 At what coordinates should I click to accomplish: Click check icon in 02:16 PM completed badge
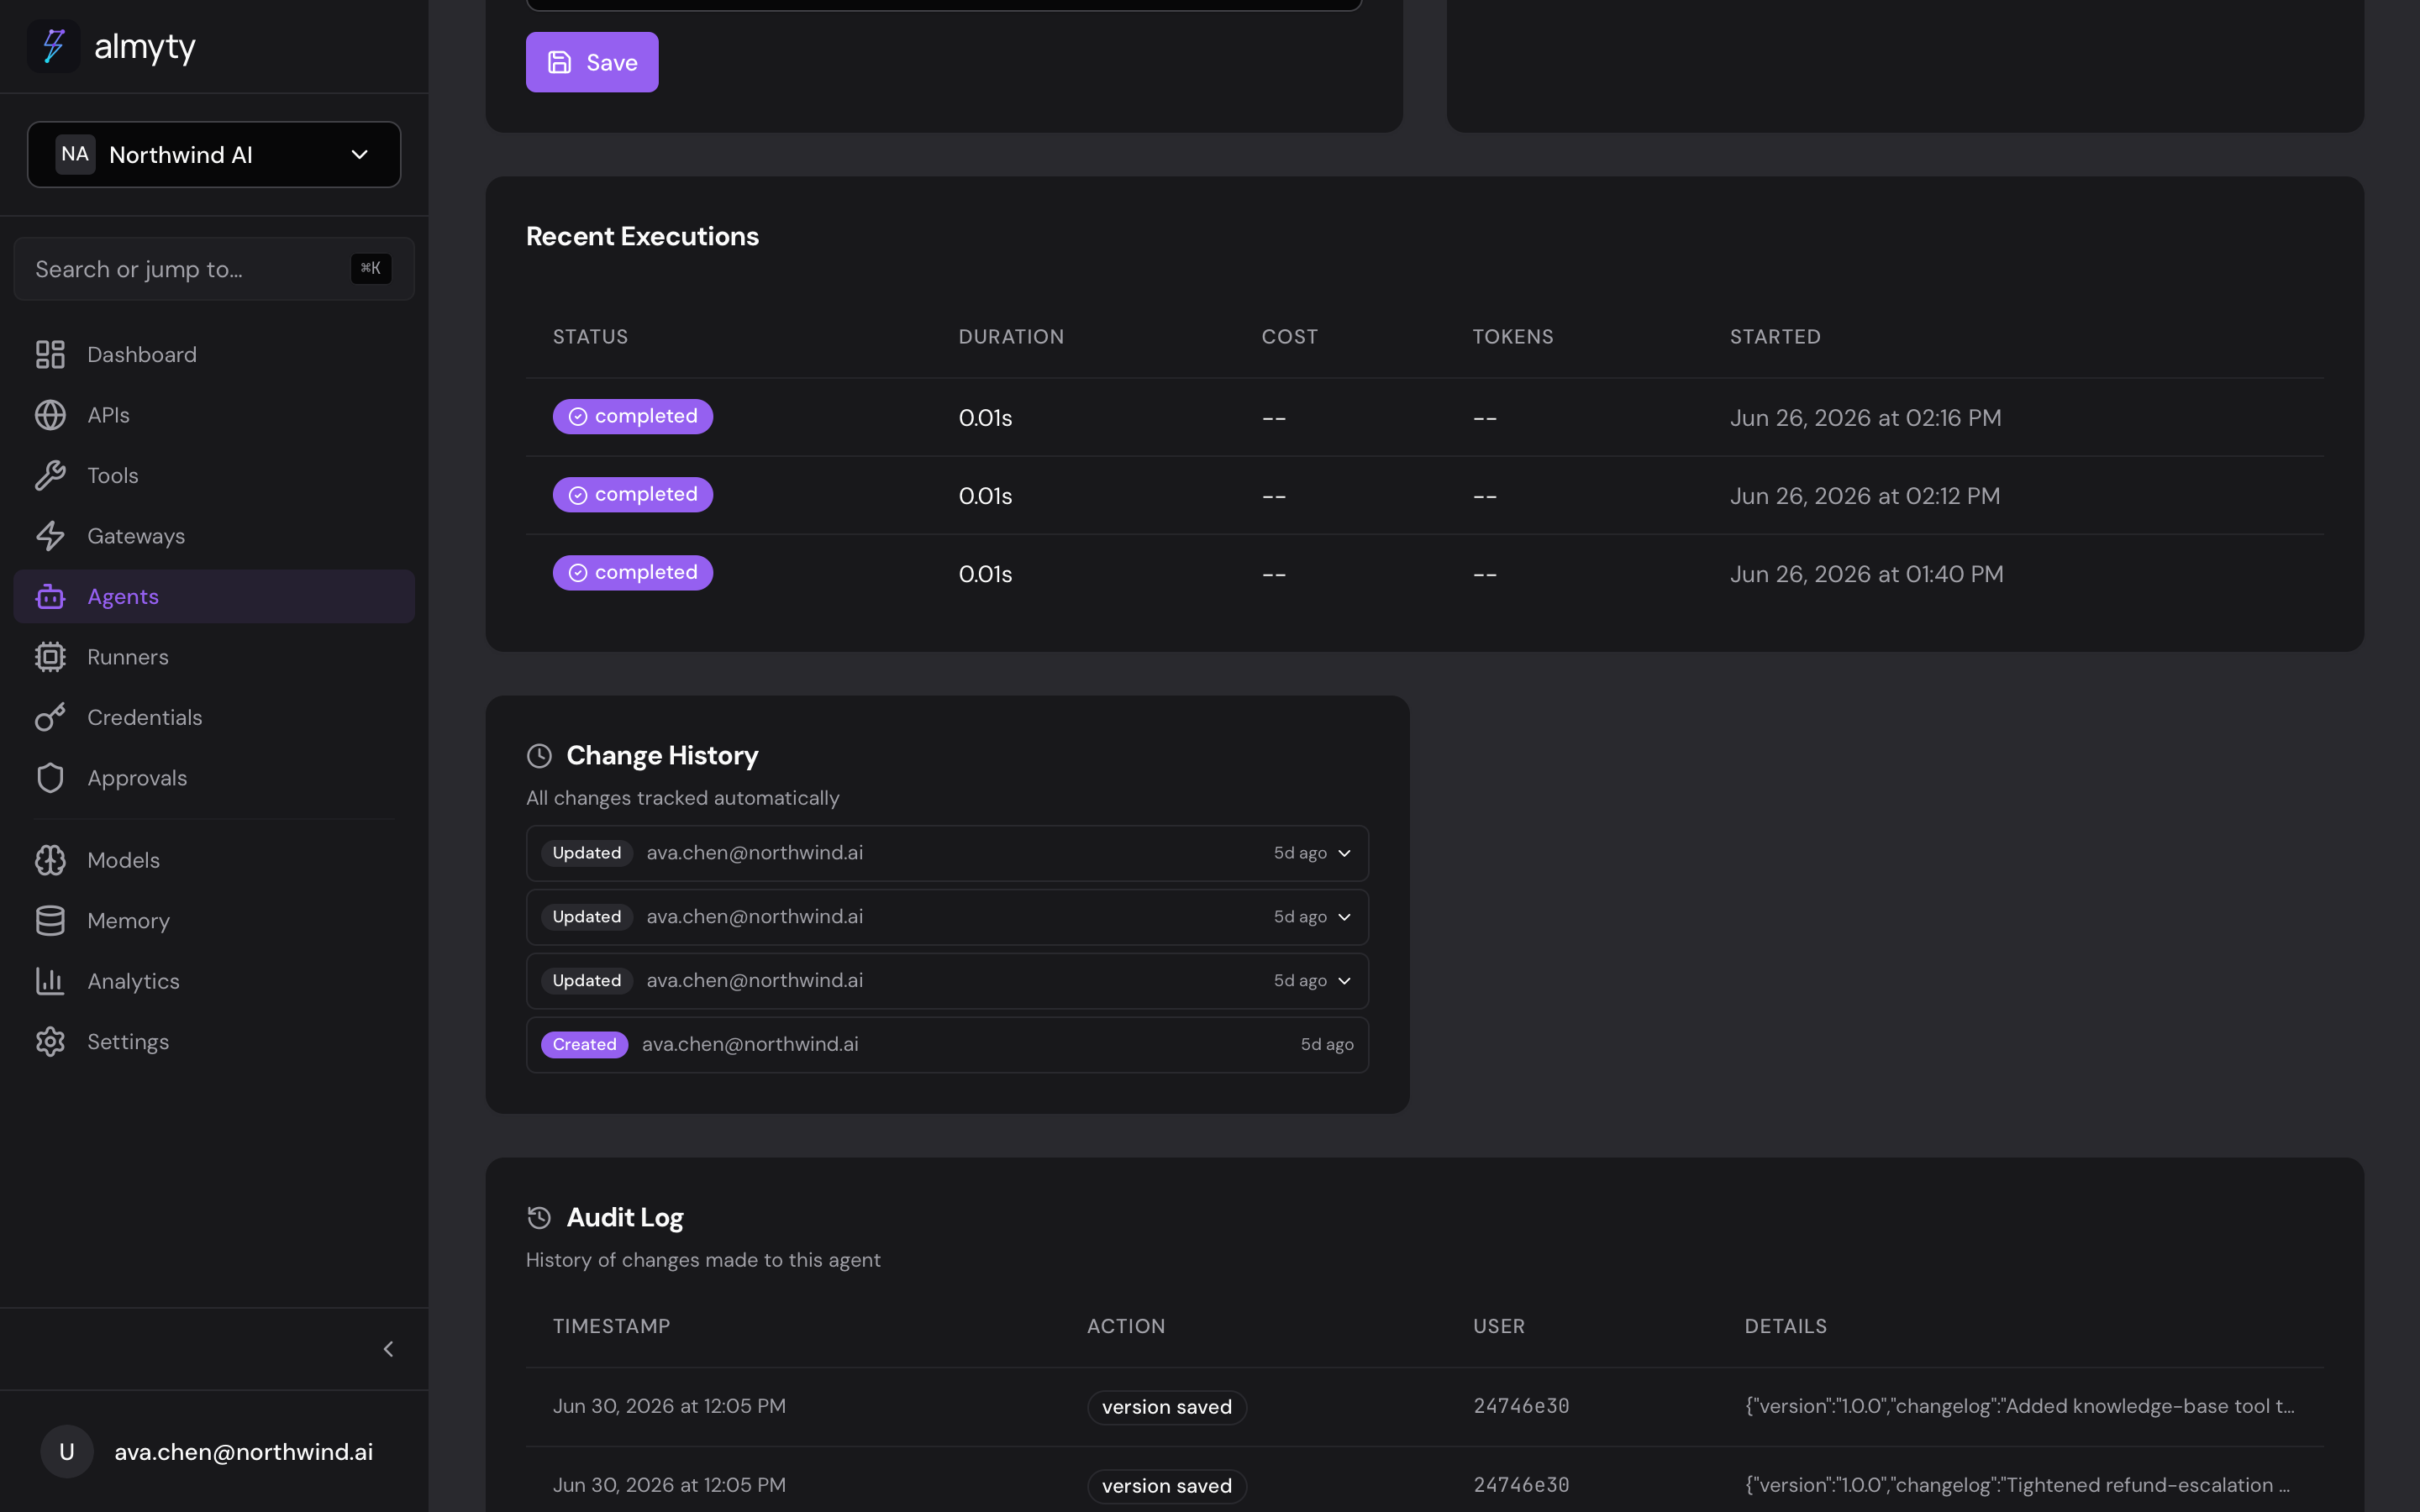[578, 417]
